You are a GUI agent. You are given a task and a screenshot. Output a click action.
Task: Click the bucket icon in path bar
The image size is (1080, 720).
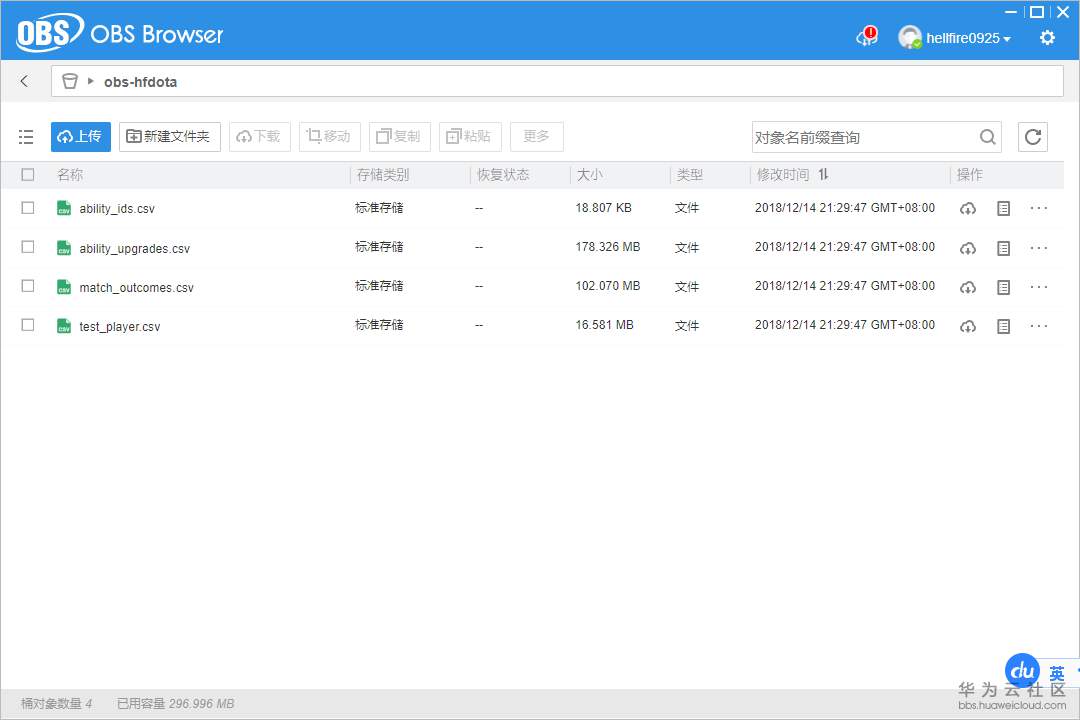[70, 81]
